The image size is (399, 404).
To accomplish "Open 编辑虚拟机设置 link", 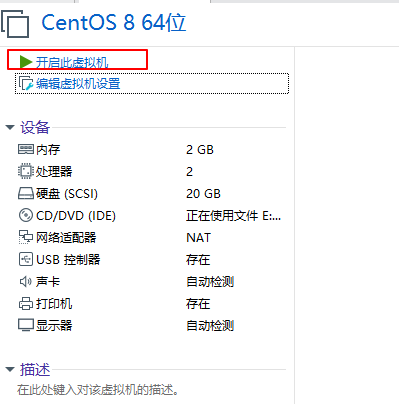I will [78, 84].
